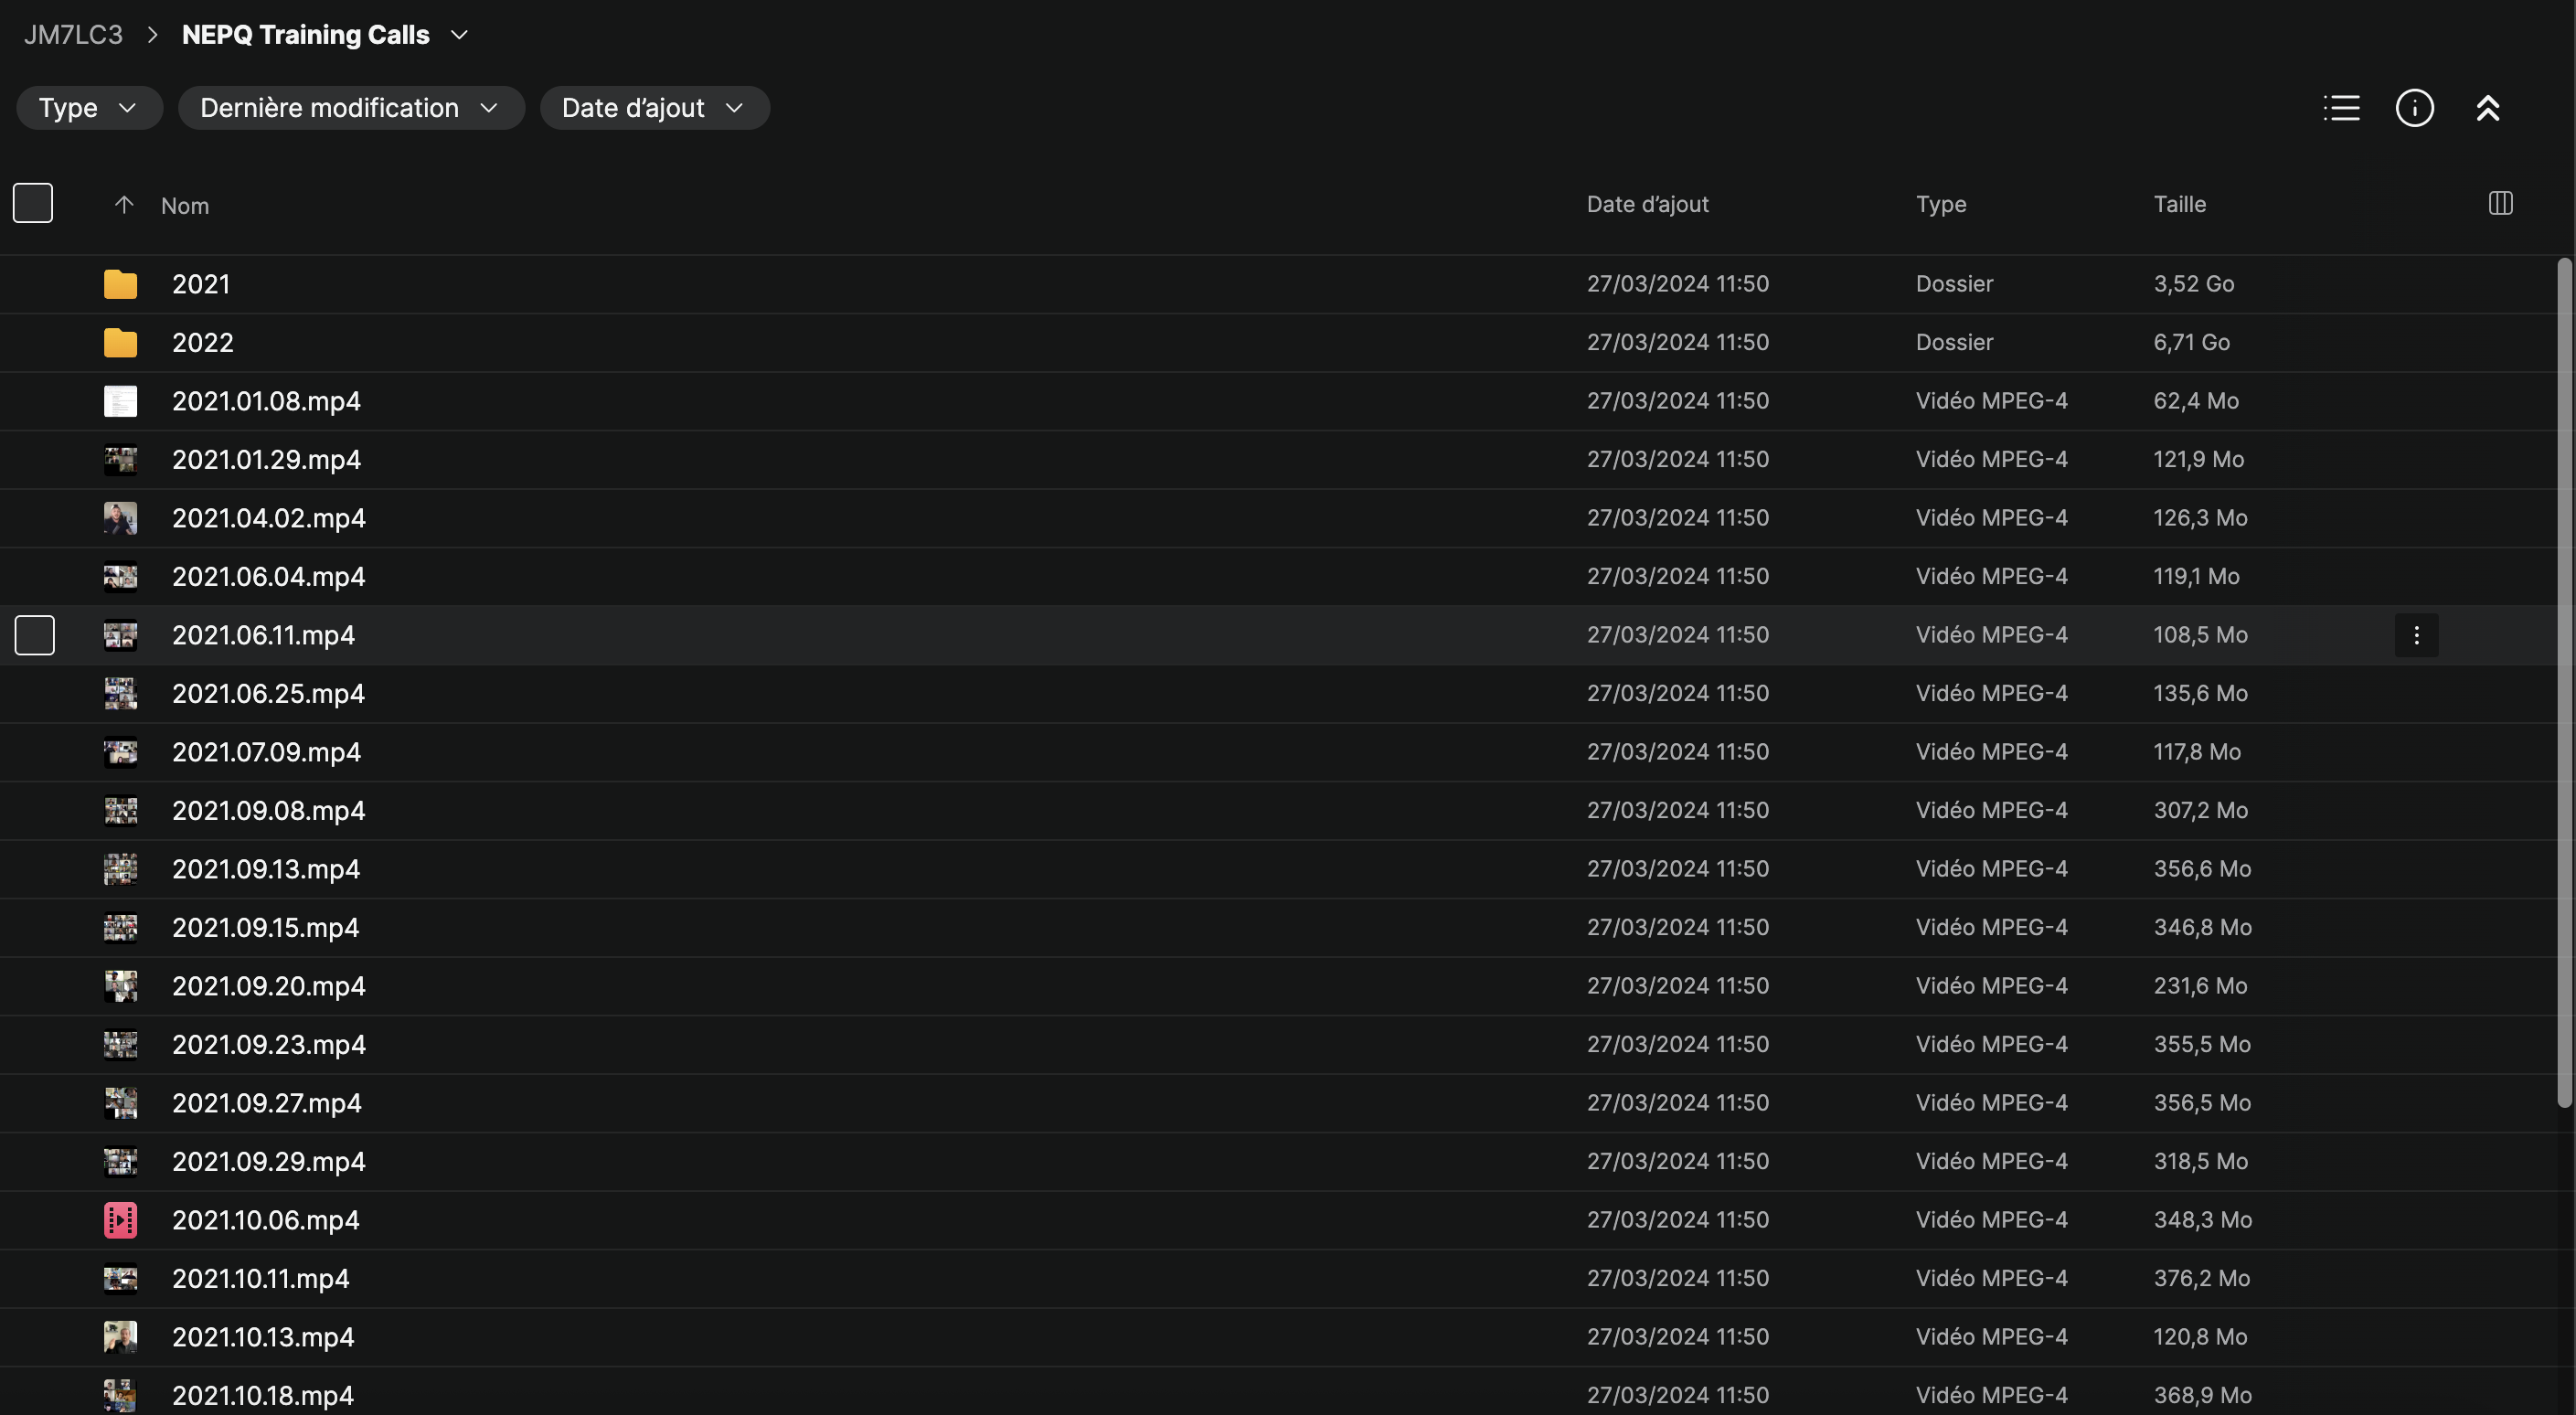Select the 2021.04.02.mp4 video thumbnail
This screenshot has width=2576, height=1415.
click(x=120, y=518)
